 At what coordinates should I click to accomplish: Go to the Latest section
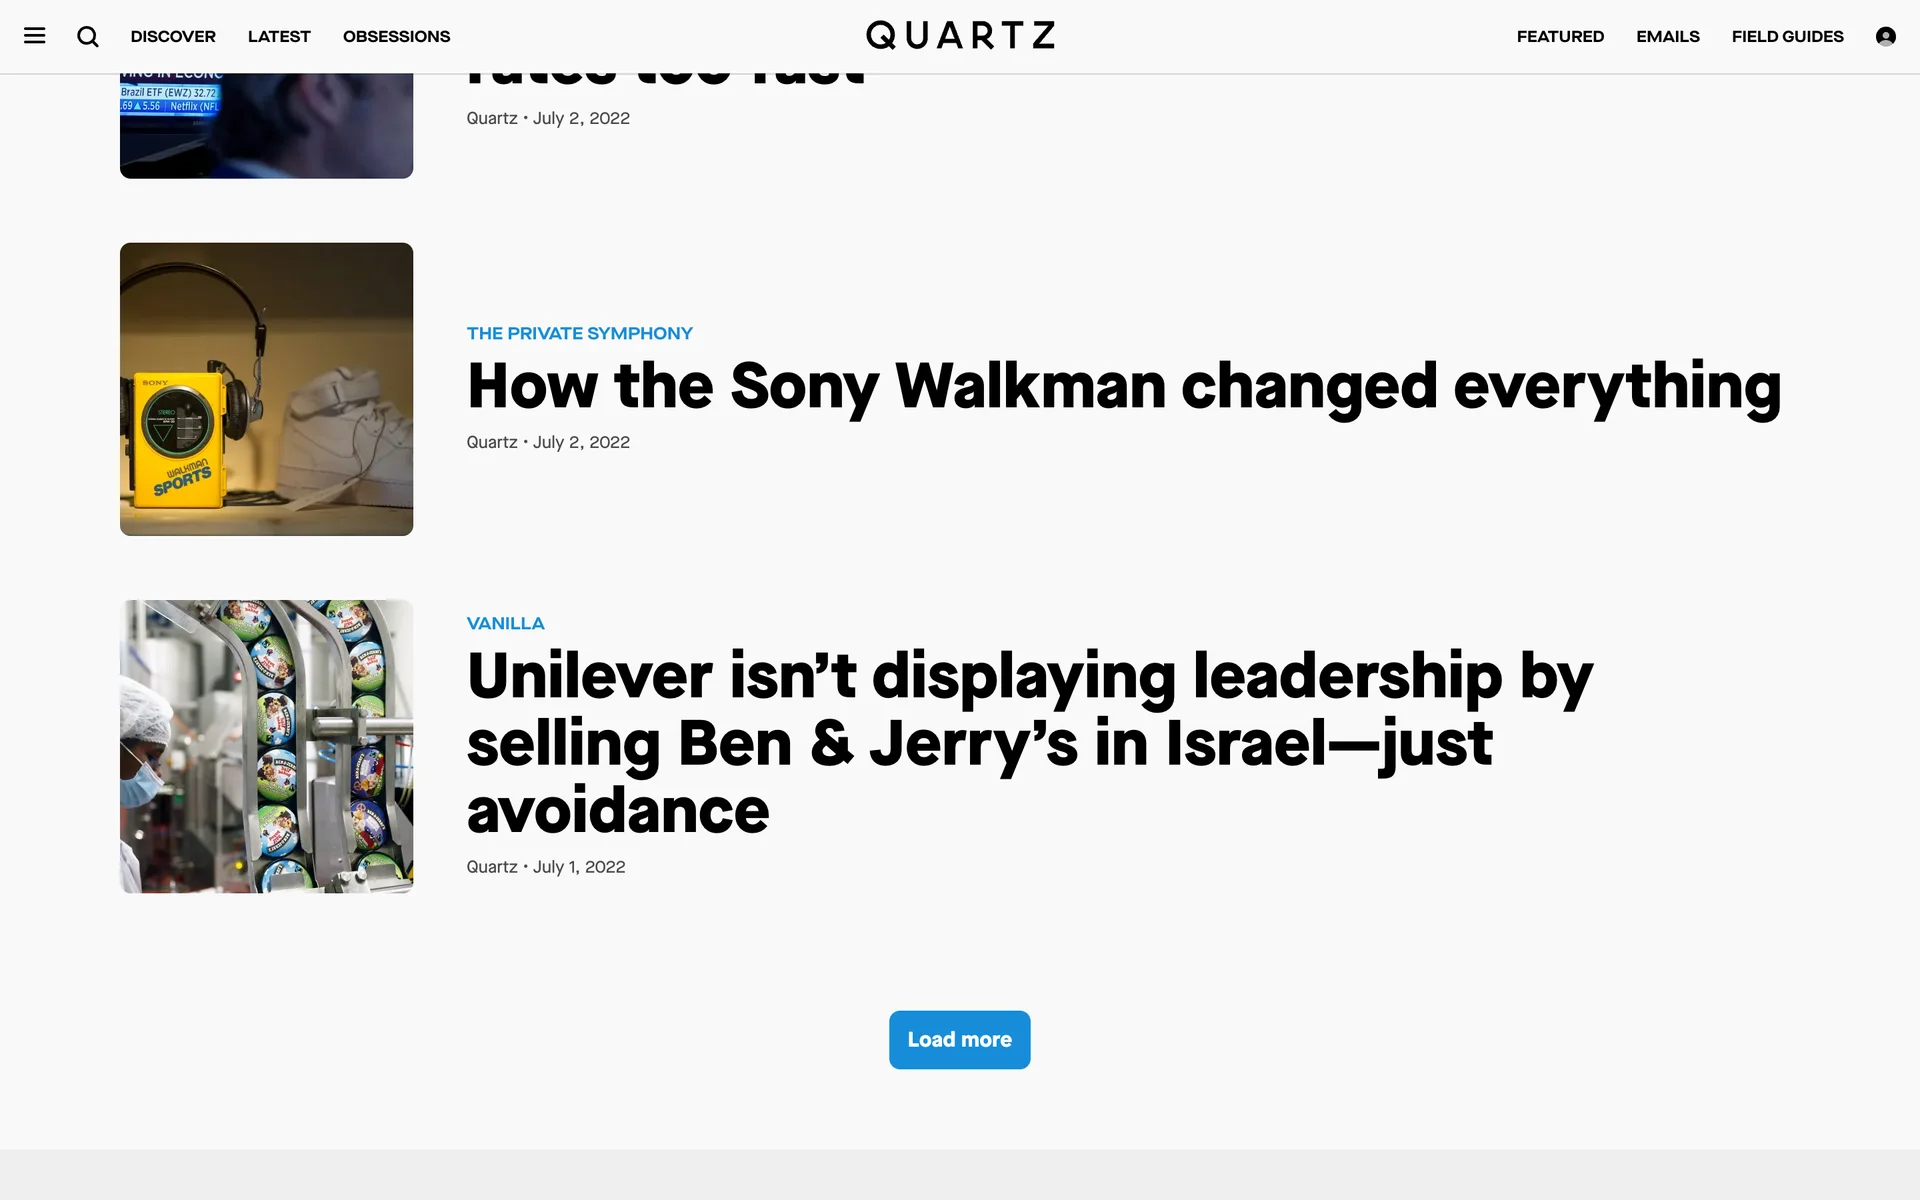tap(279, 36)
